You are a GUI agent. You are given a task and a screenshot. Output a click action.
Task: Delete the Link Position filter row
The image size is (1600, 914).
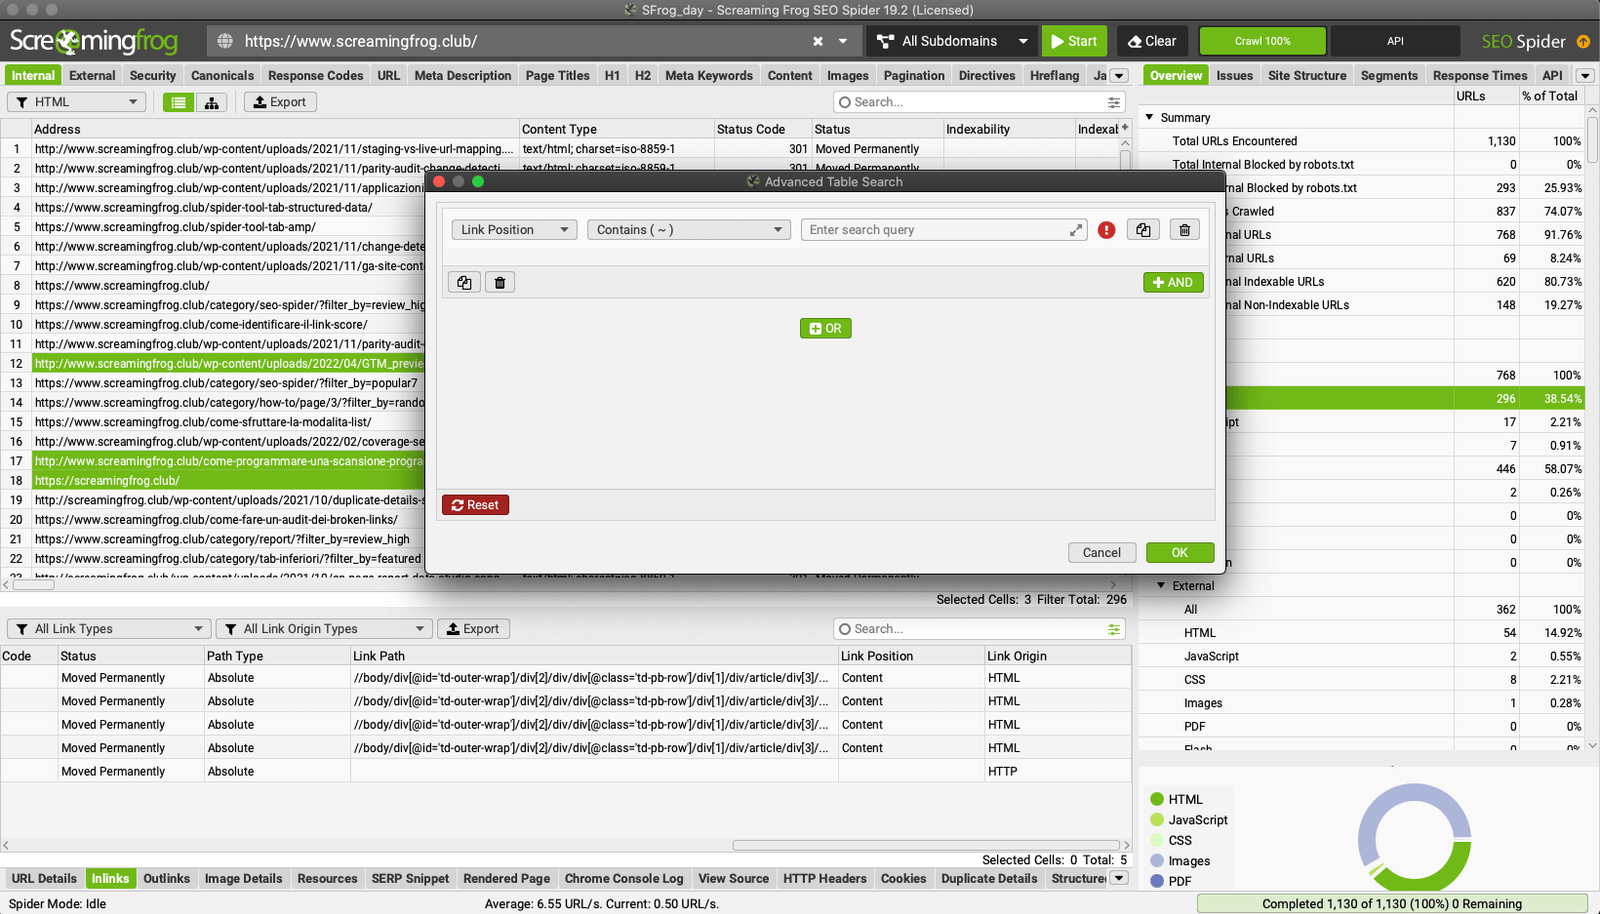1184,230
